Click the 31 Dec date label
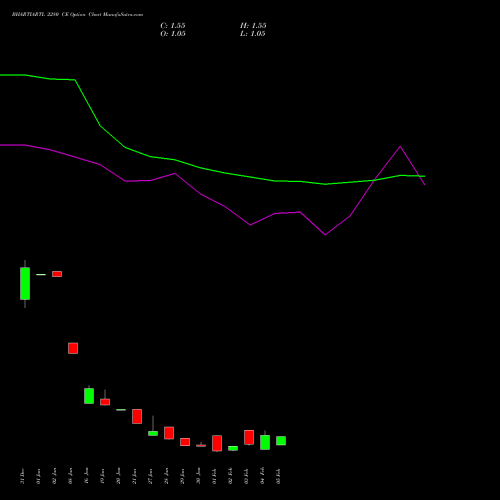The height and width of the screenshot is (500, 500). click(22, 476)
